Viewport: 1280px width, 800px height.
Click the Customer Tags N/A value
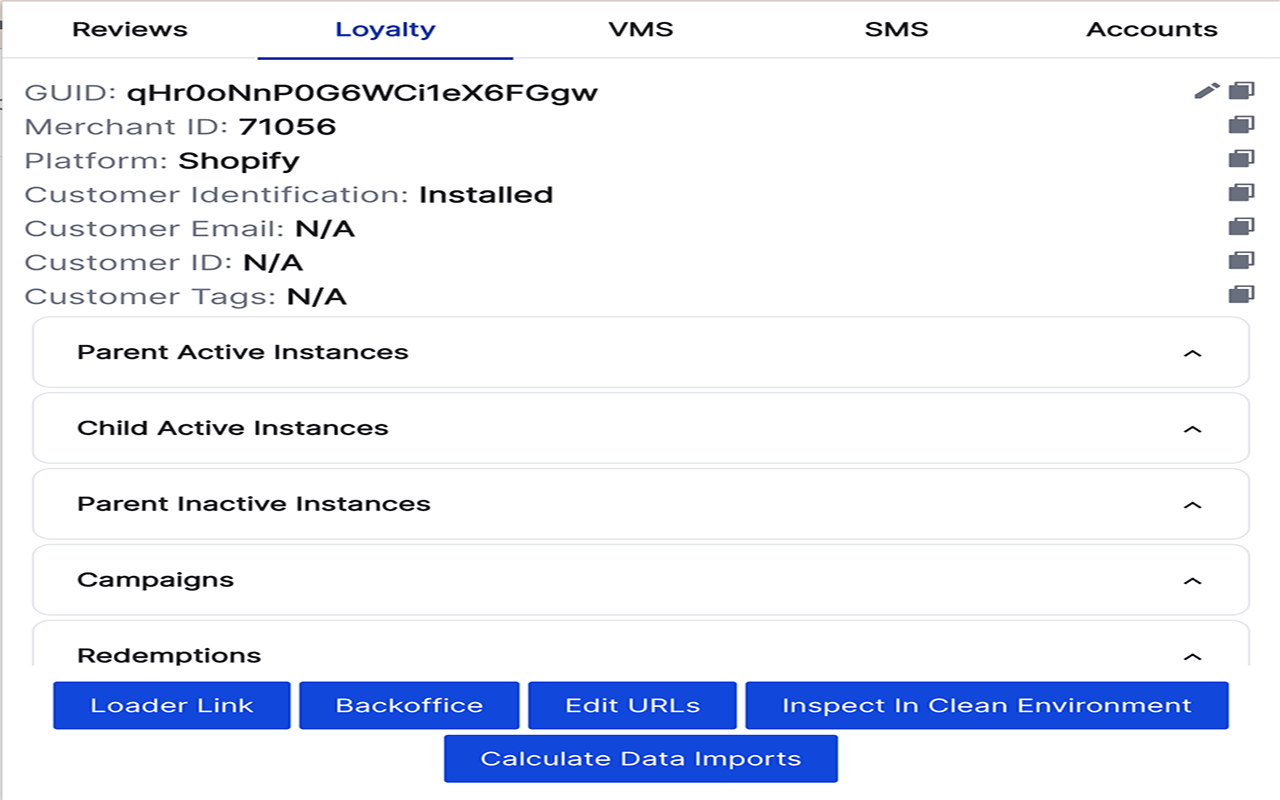pyautogui.click(x=316, y=297)
